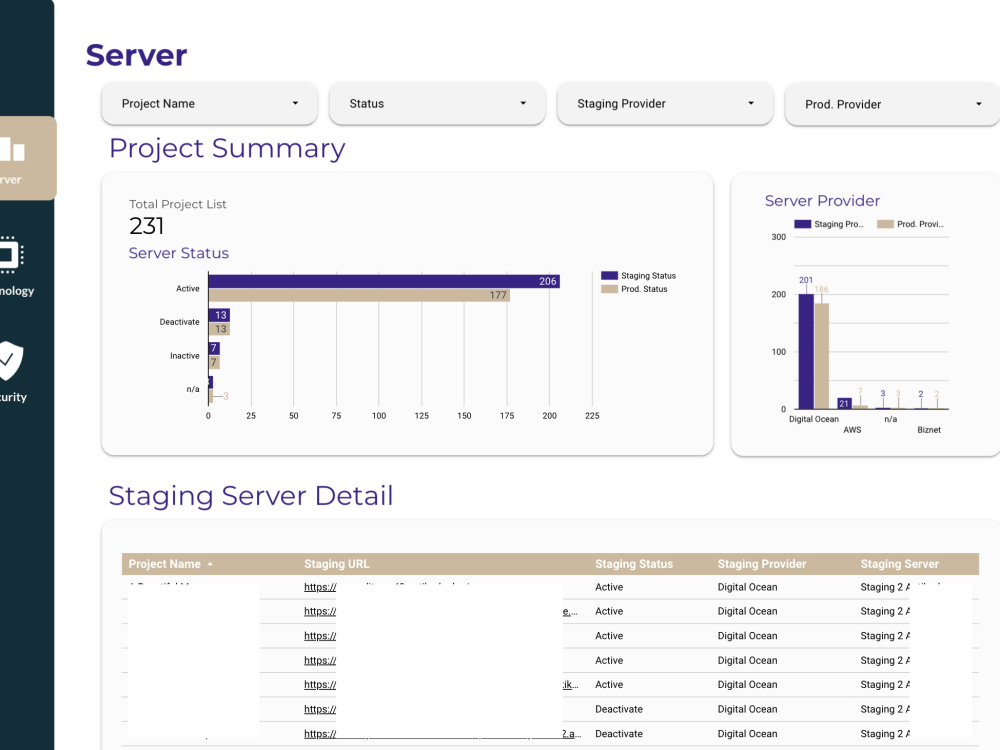Open the Technology chip icon in sidebar
This screenshot has width=1000, height=750.
pyautogui.click(x=11, y=255)
